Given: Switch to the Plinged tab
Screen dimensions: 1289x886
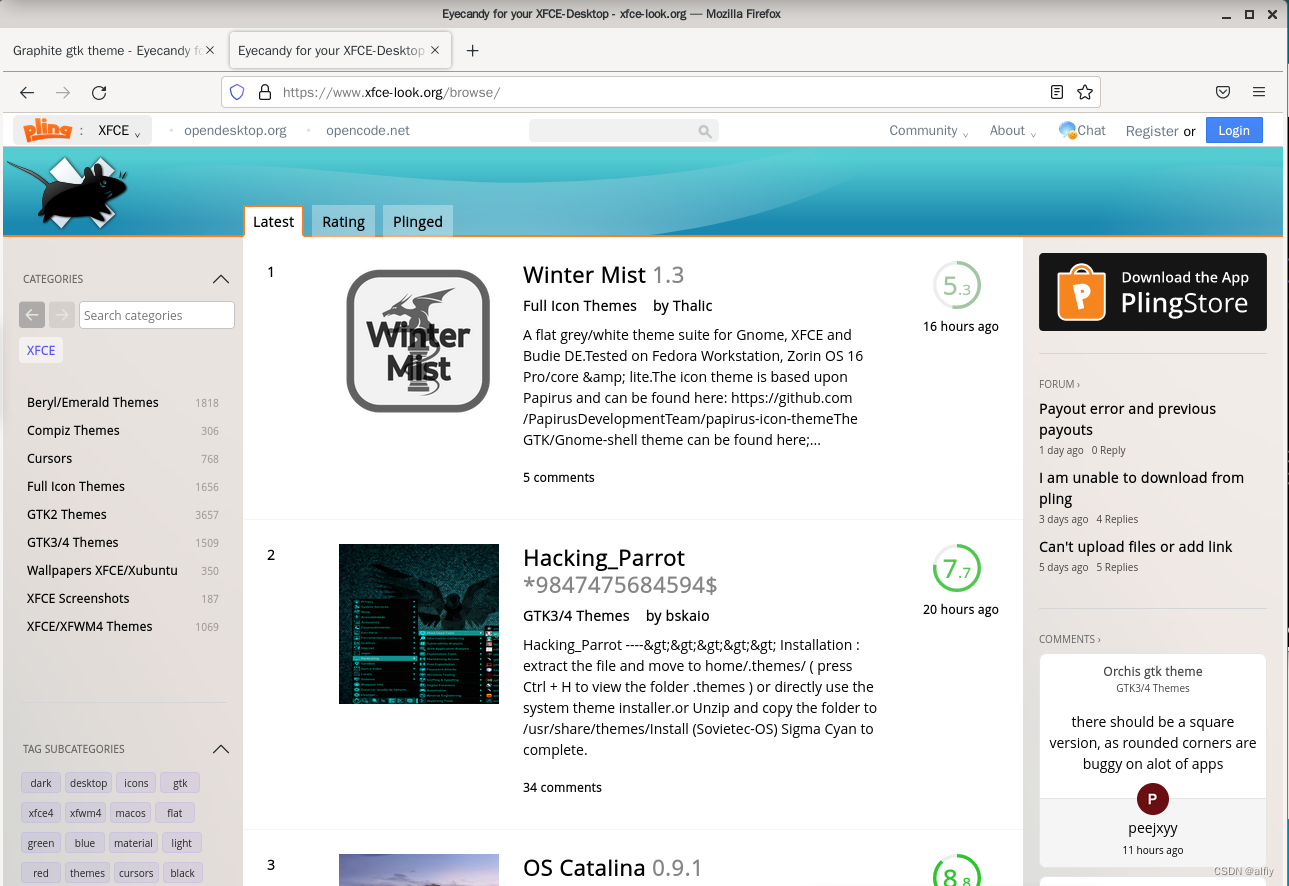Looking at the screenshot, I should point(418,221).
